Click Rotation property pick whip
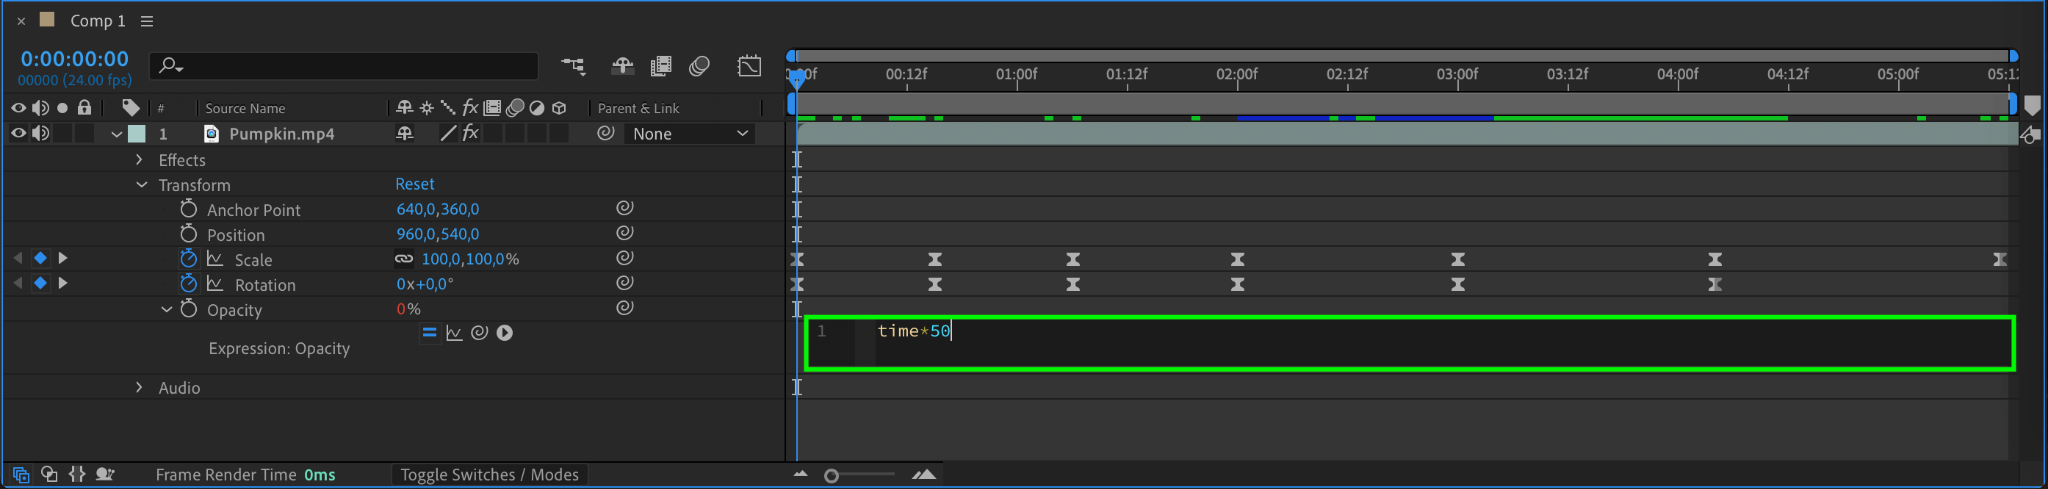The height and width of the screenshot is (489, 2048). 624,283
